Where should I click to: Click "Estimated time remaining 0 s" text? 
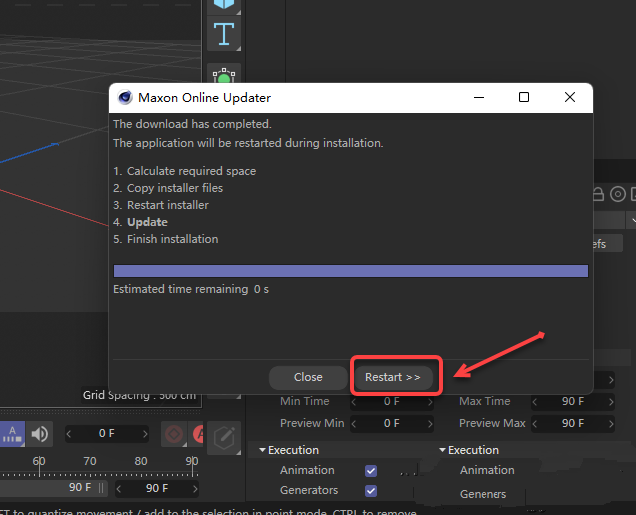coord(191,289)
